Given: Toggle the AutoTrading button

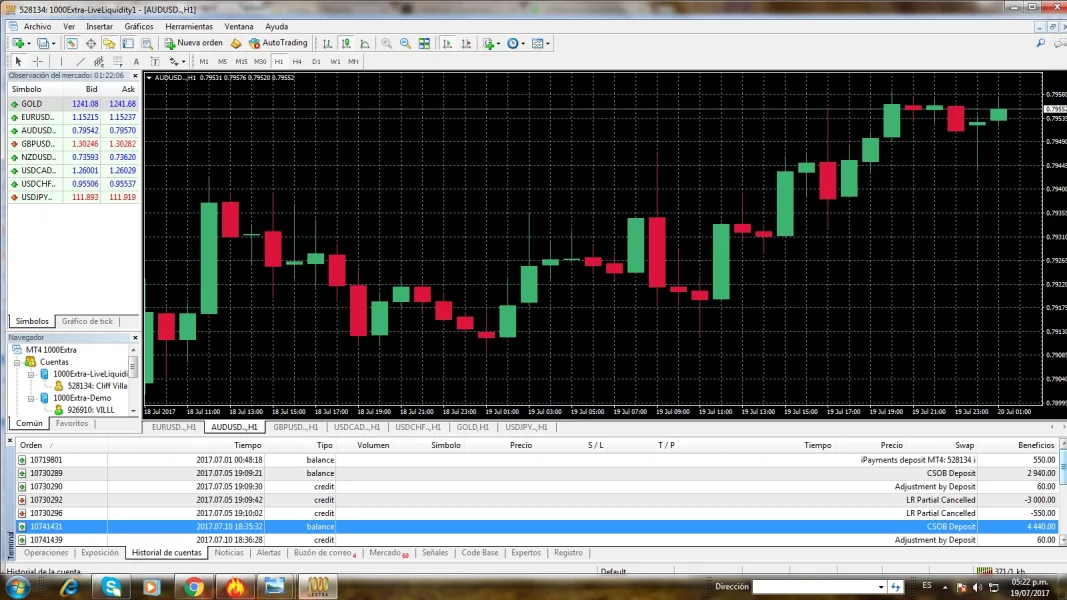Looking at the screenshot, I should 278,44.
